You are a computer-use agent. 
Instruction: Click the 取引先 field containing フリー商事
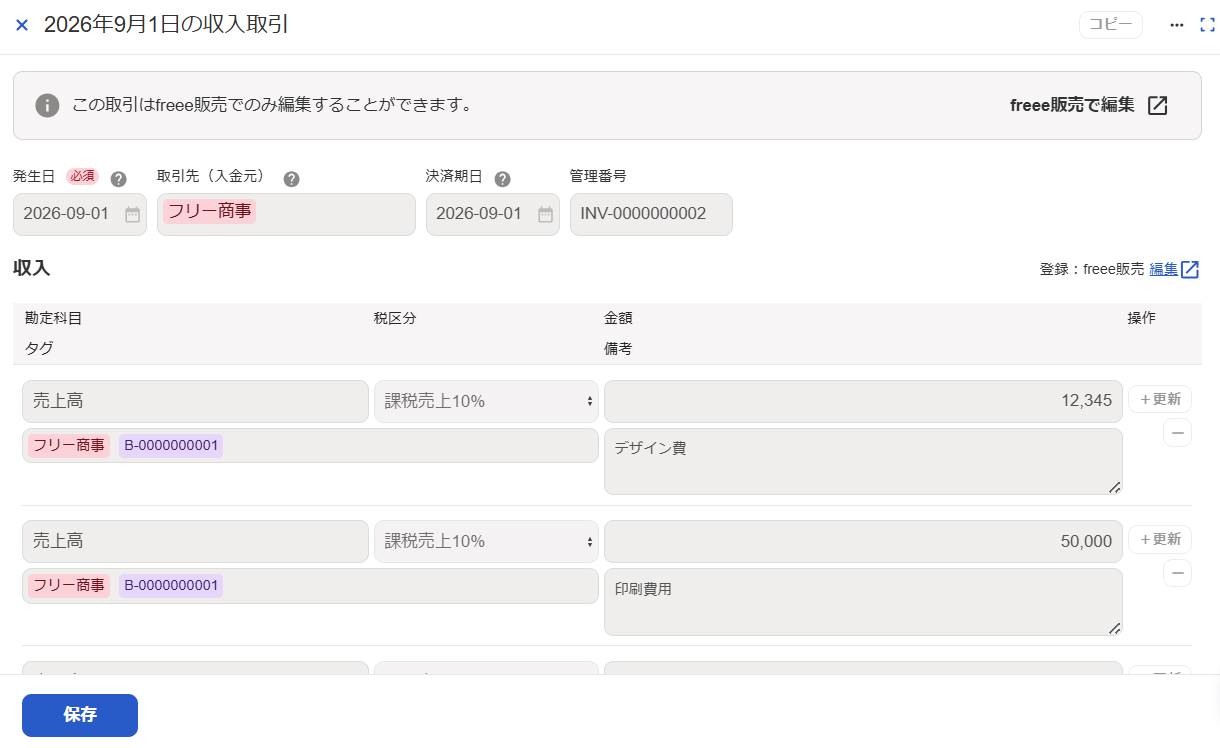click(286, 214)
